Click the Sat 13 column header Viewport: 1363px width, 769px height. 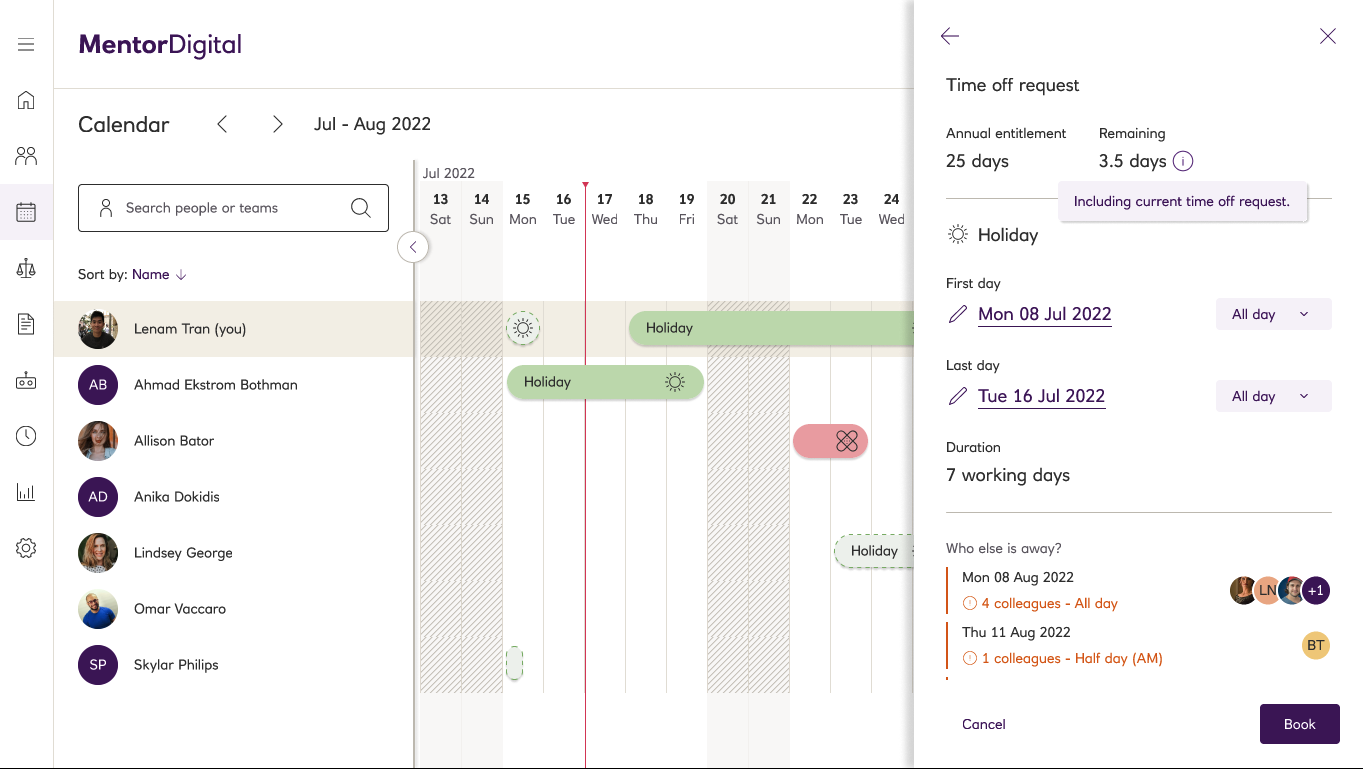tap(440, 209)
